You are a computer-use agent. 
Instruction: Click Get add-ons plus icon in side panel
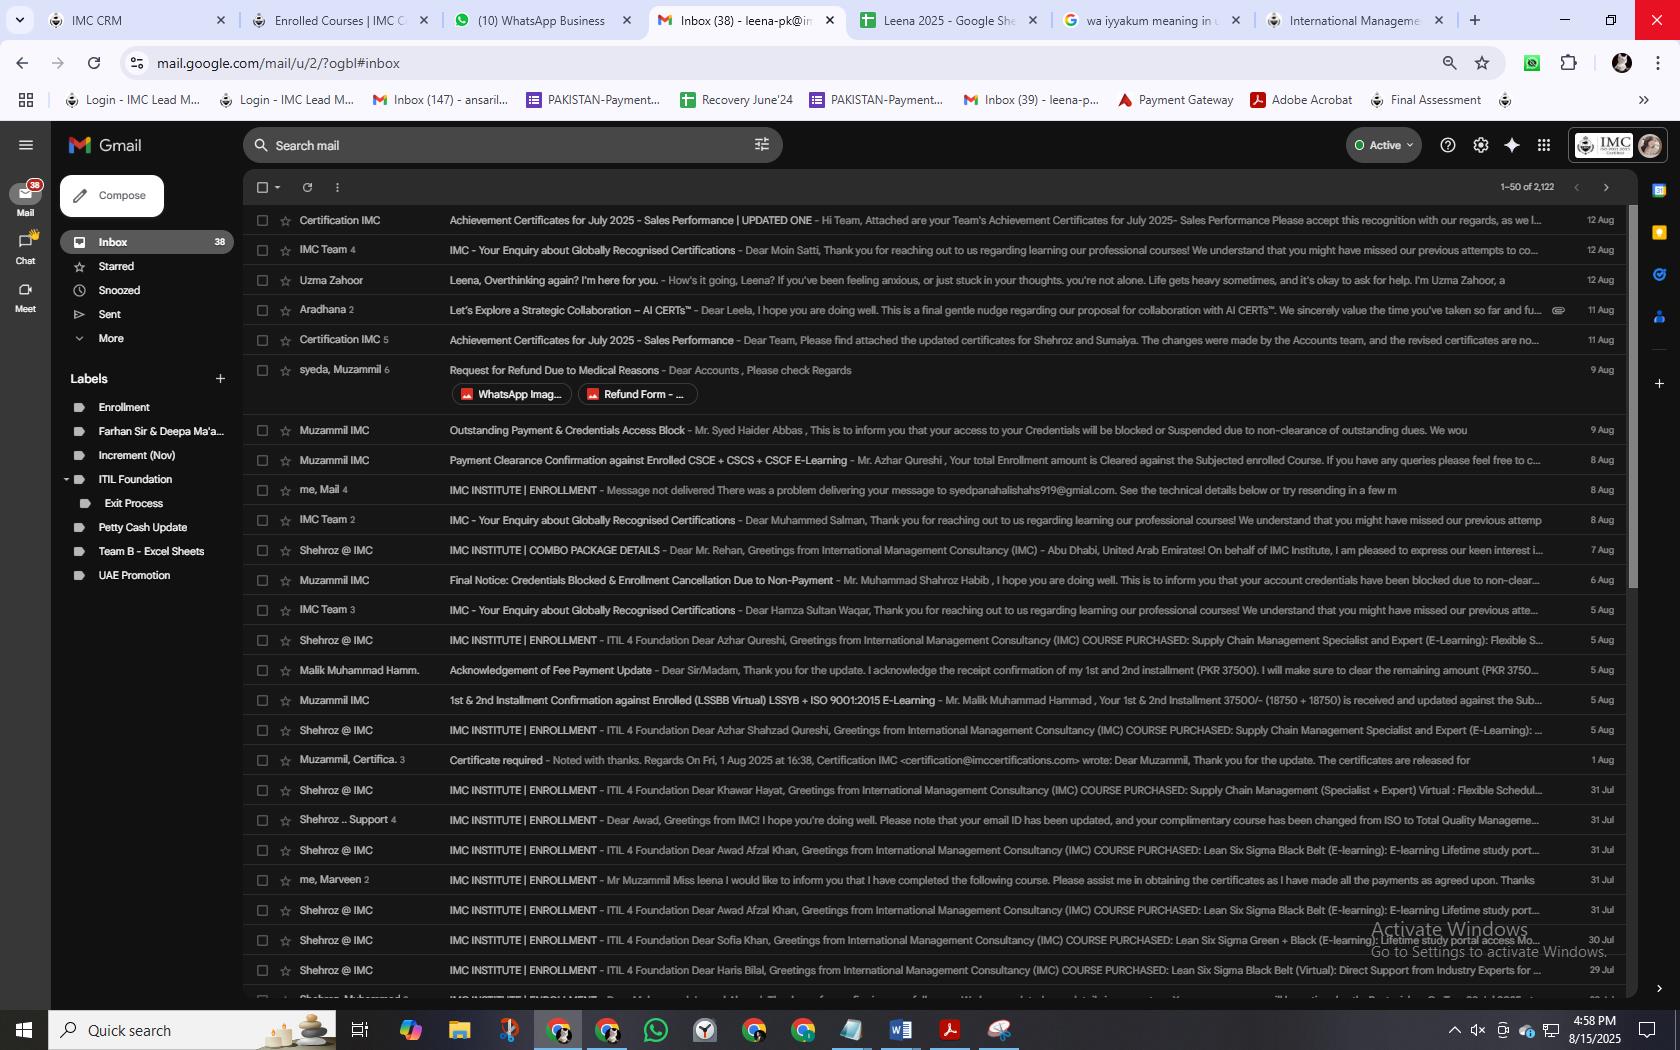(x=1659, y=383)
